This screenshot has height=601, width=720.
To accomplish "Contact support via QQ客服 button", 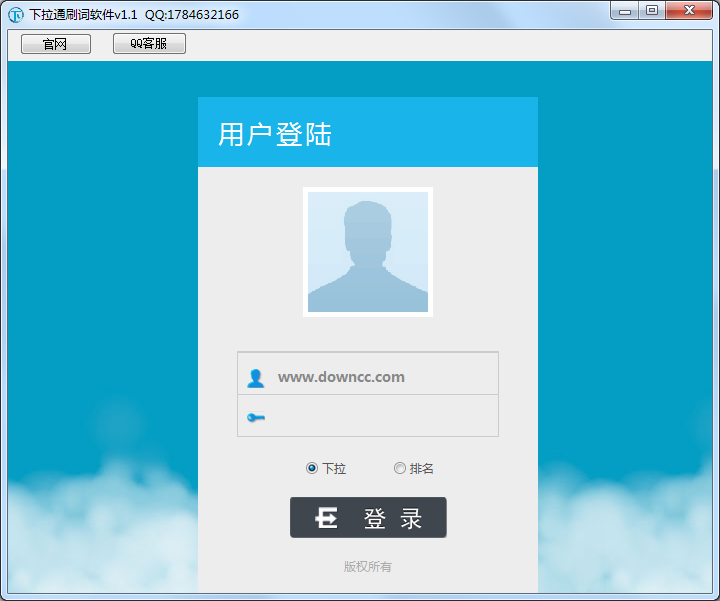I will (x=149, y=44).
